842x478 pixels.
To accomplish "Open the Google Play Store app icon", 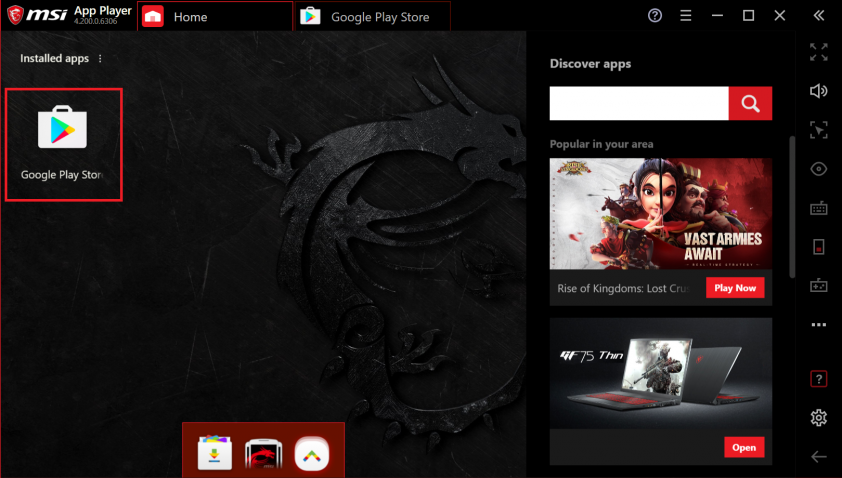I will 62,128.
